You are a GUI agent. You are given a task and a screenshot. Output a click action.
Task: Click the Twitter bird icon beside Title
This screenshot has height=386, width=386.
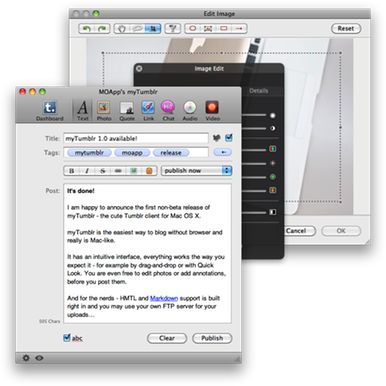(x=217, y=138)
